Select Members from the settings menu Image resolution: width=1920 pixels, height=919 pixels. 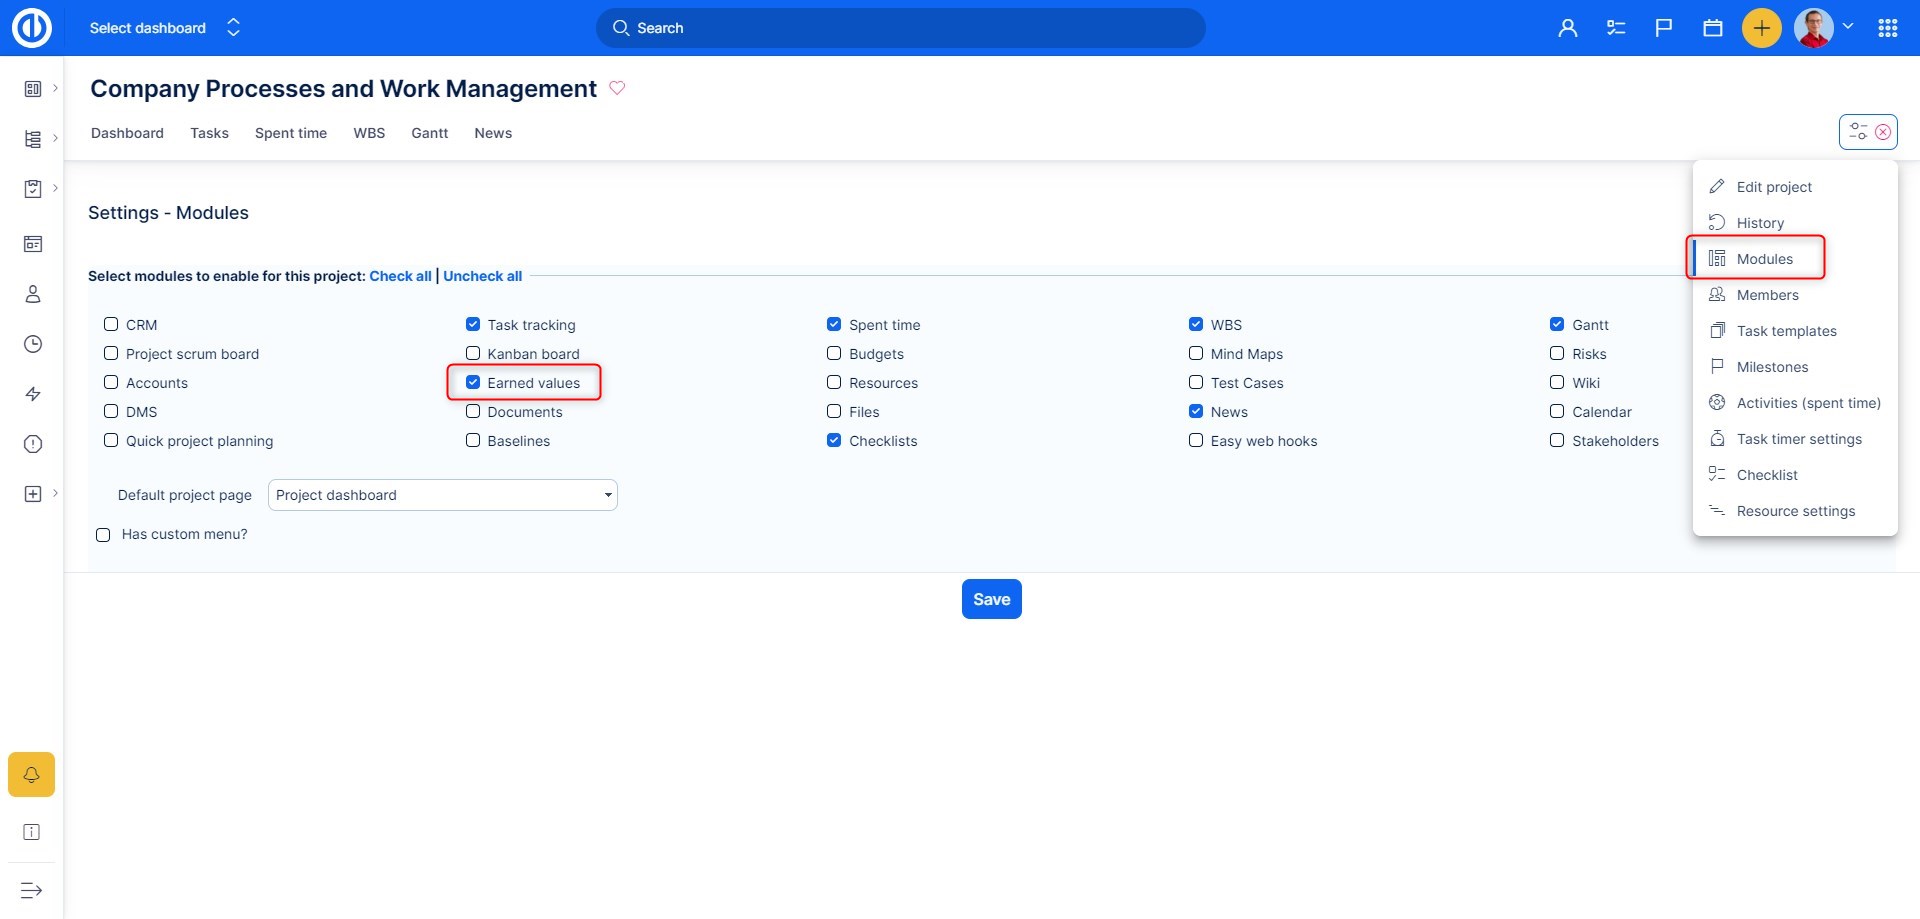(1767, 295)
